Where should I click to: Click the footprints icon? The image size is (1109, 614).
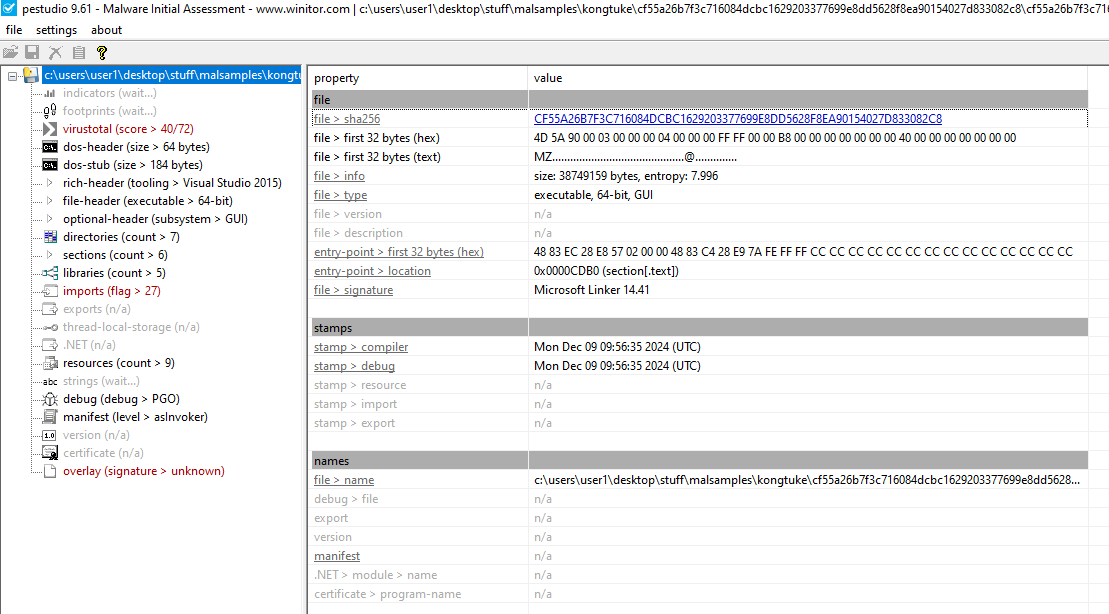click(x=50, y=111)
